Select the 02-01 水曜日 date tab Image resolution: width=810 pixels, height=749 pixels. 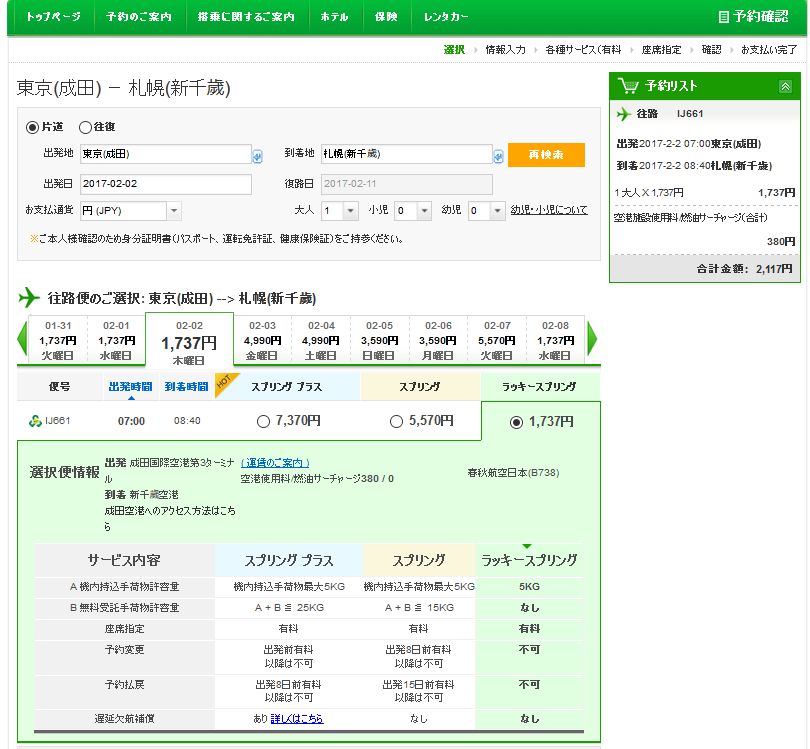(116, 340)
